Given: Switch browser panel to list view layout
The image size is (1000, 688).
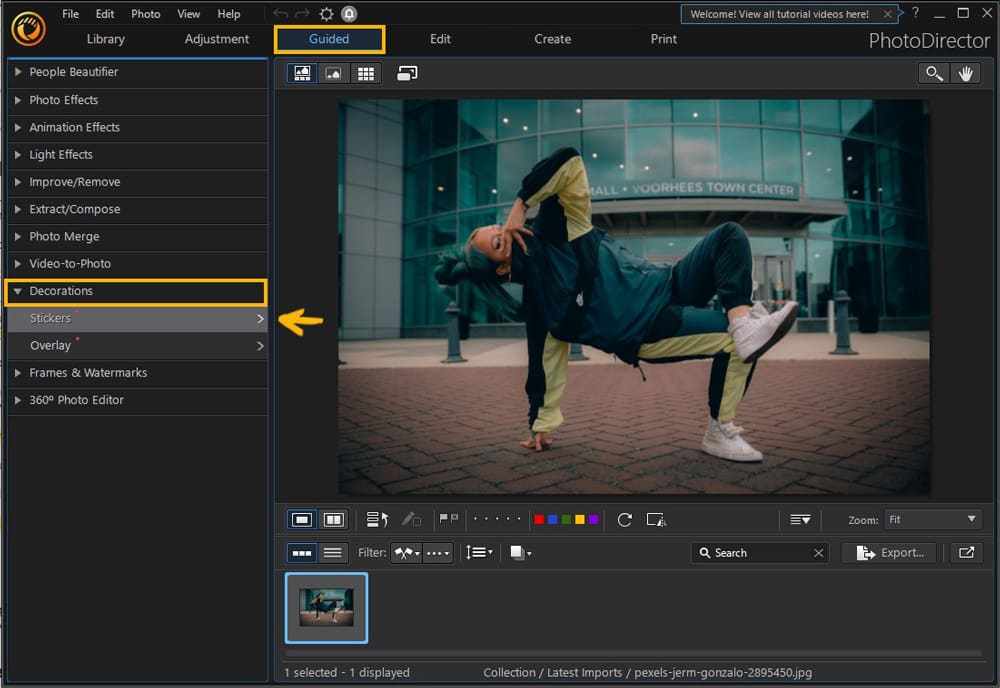Looking at the screenshot, I should [x=331, y=552].
